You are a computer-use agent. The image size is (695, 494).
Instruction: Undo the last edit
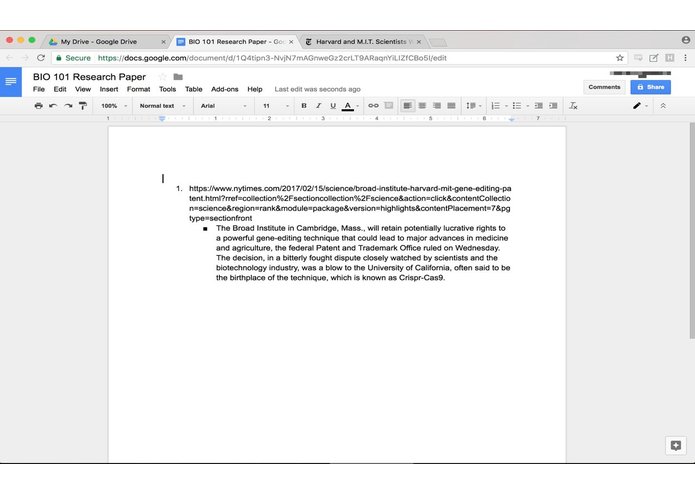tap(53, 106)
